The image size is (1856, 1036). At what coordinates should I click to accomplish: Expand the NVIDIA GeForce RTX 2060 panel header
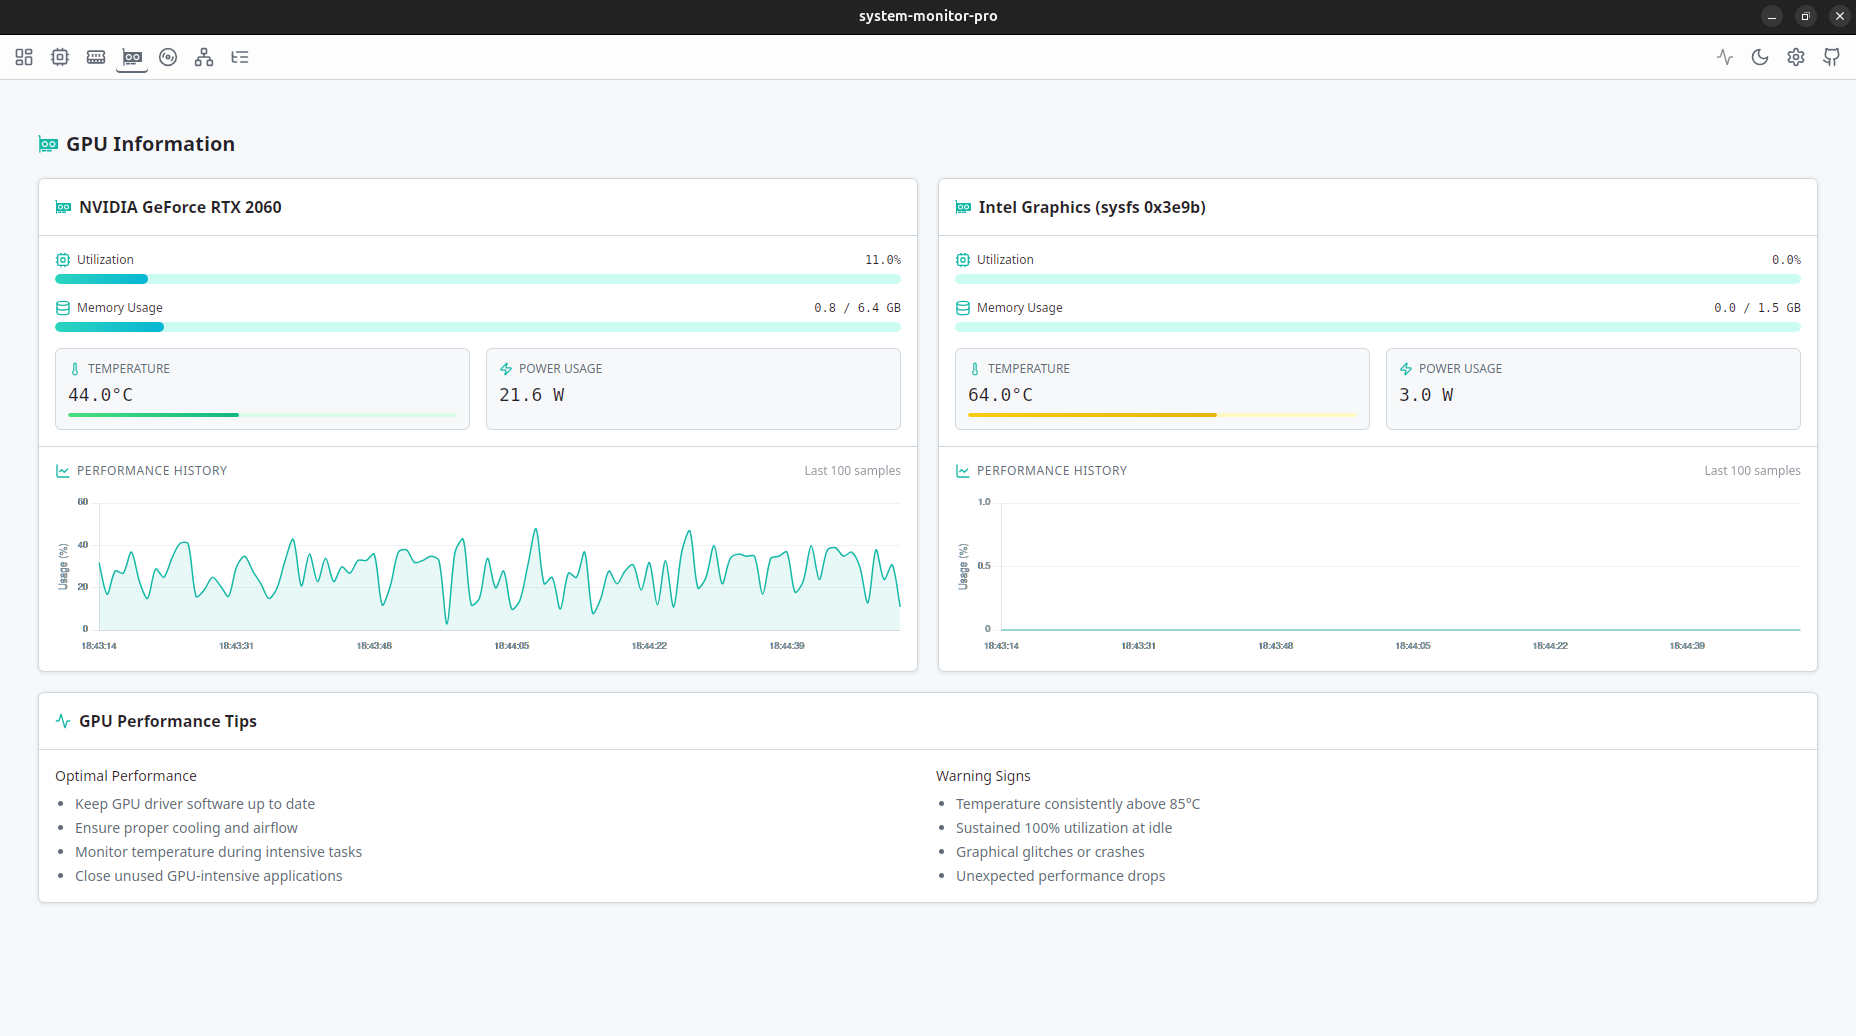click(180, 207)
